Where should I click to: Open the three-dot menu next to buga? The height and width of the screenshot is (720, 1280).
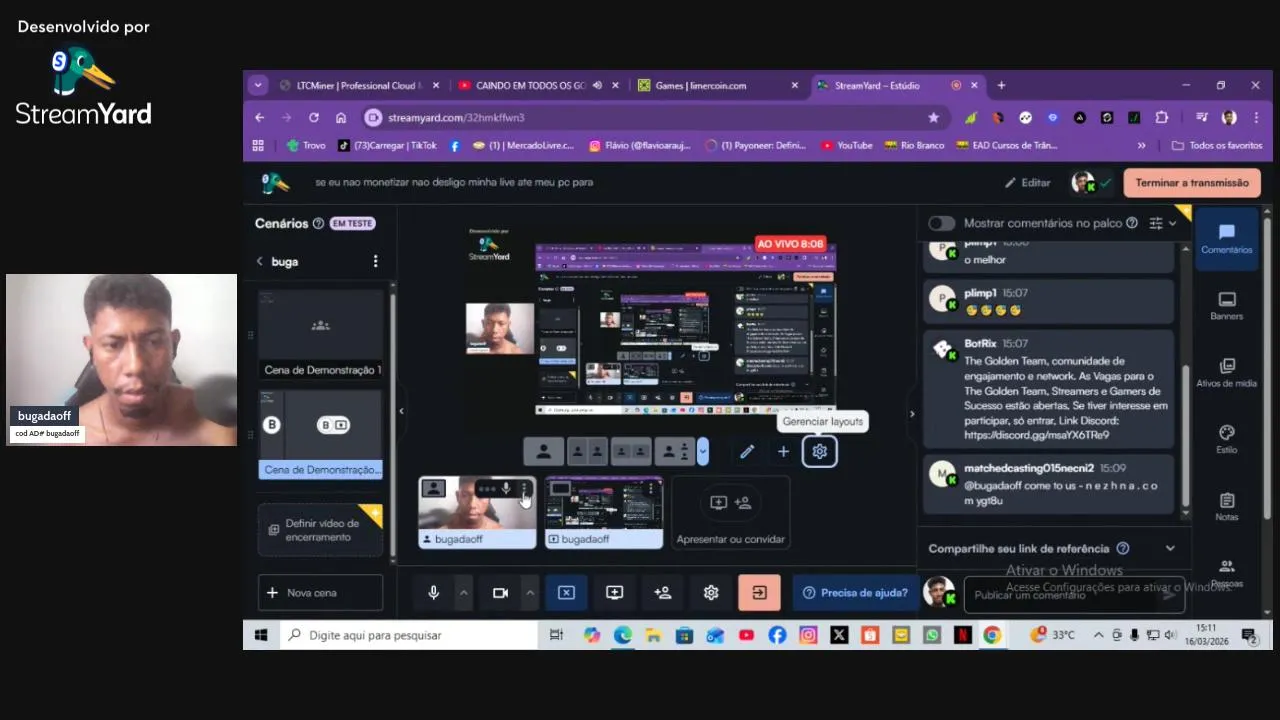375,261
